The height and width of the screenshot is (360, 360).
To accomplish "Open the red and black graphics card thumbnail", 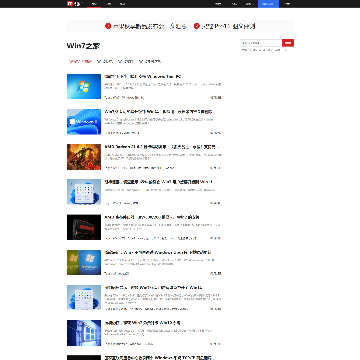I will tap(84, 227).
